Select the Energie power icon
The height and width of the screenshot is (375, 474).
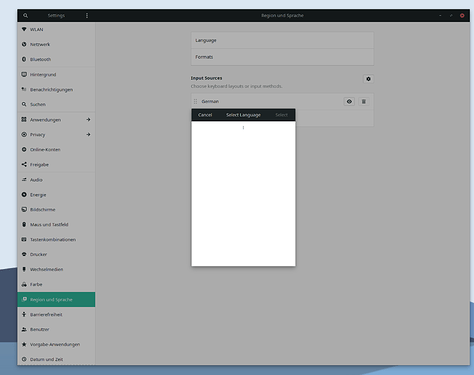[x=24, y=194]
